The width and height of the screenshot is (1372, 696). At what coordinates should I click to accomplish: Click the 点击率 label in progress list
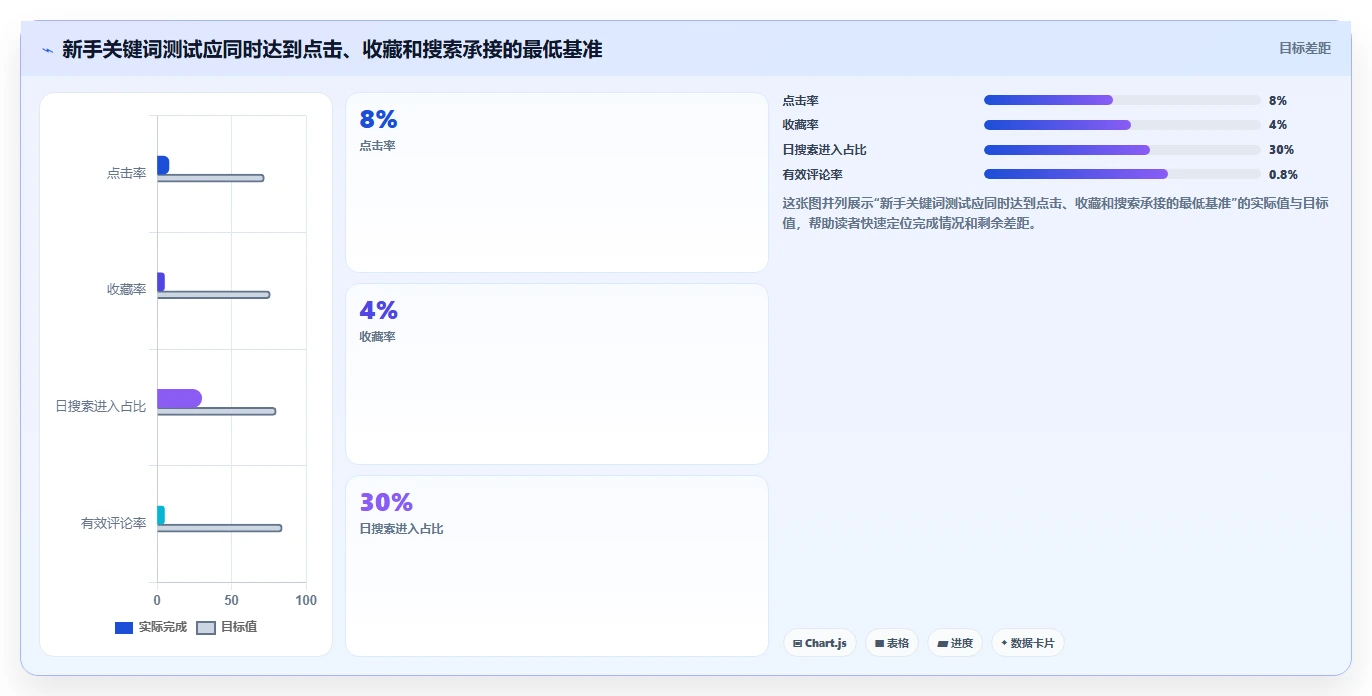pyautogui.click(x=801, y=100)
